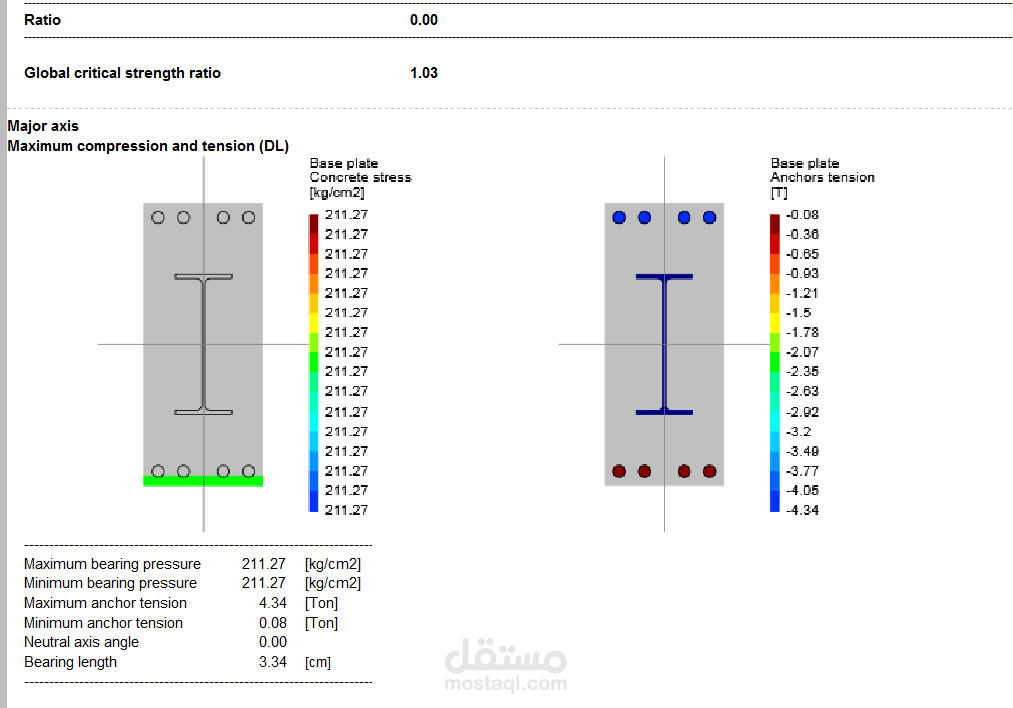Select tension legend value -3.77
This screenshot has width=1013, height=708.
tap(802, 471)
